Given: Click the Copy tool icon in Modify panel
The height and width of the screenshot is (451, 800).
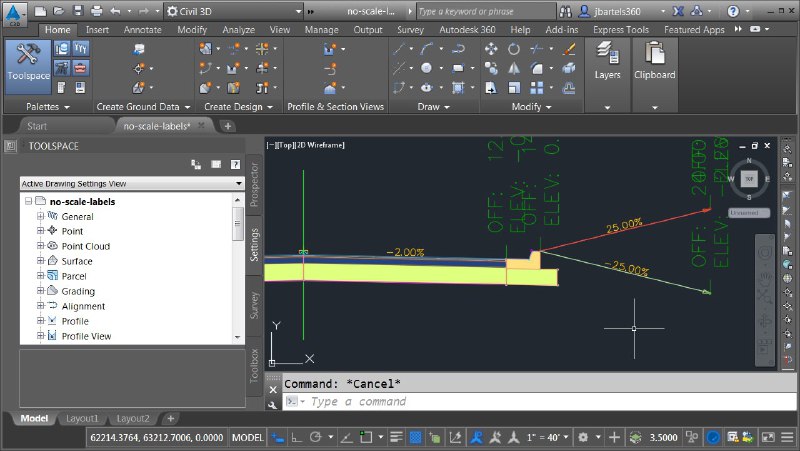Looking at the screenshot, I should tap(491, 68).
